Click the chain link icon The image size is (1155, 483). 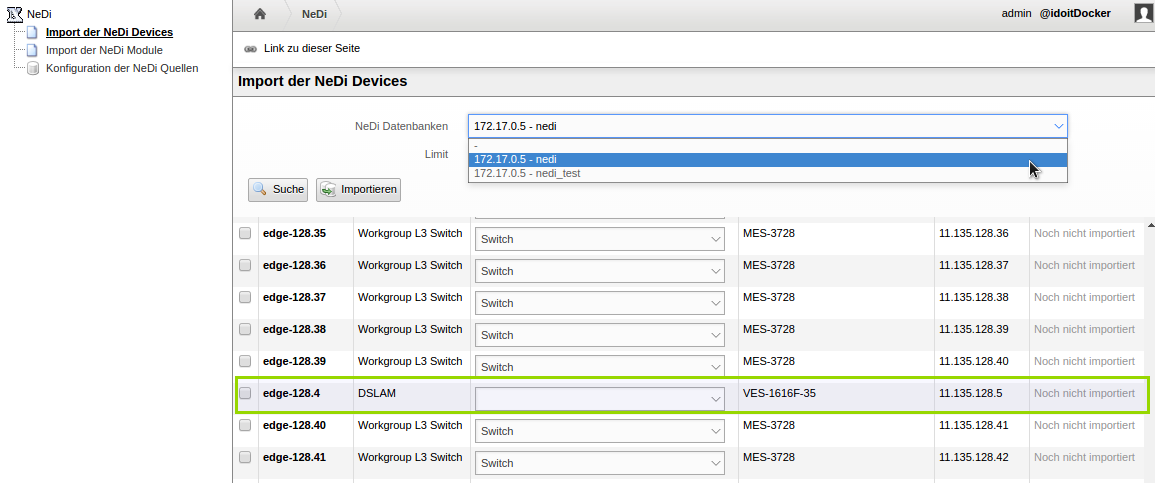point(250,49)
